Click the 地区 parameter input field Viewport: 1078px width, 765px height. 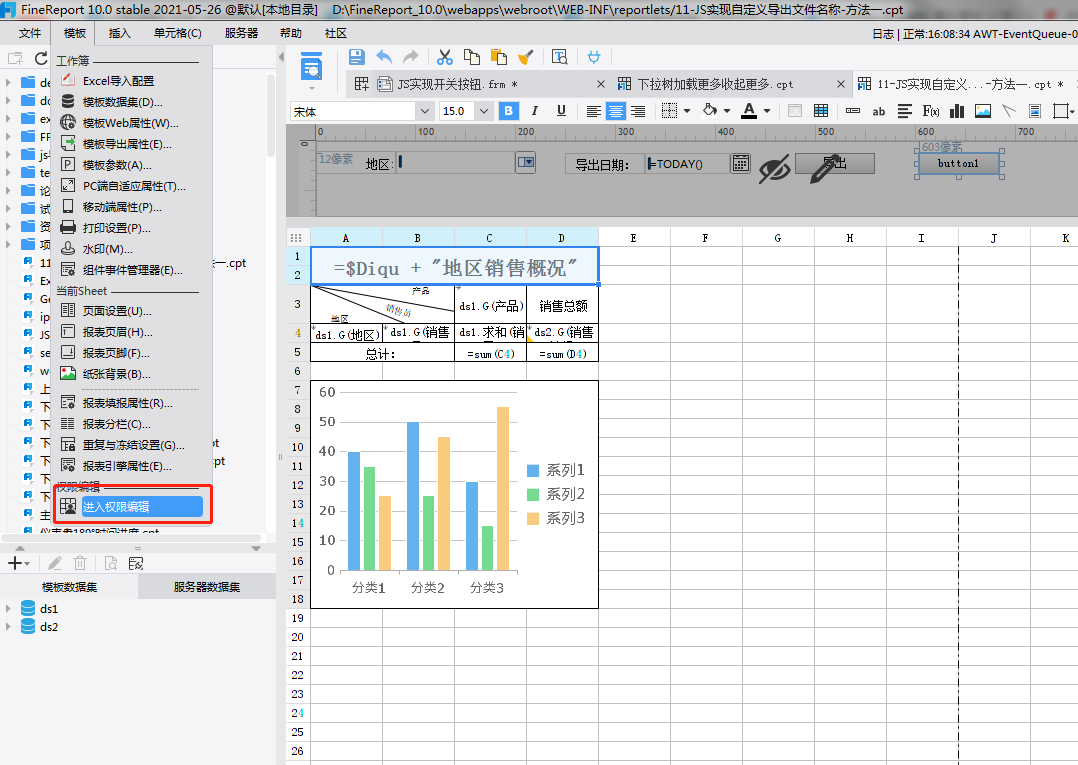[456, 163]
